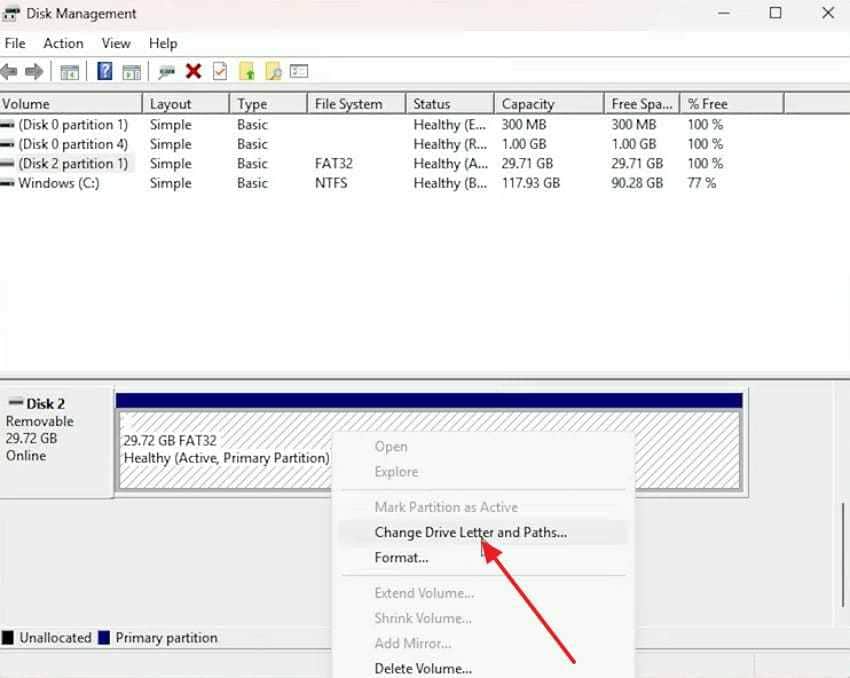This screenshot has width=850, height=678.
Task: Click the Disk 2 partition 1 drive icon
Action: coord(8,164)
